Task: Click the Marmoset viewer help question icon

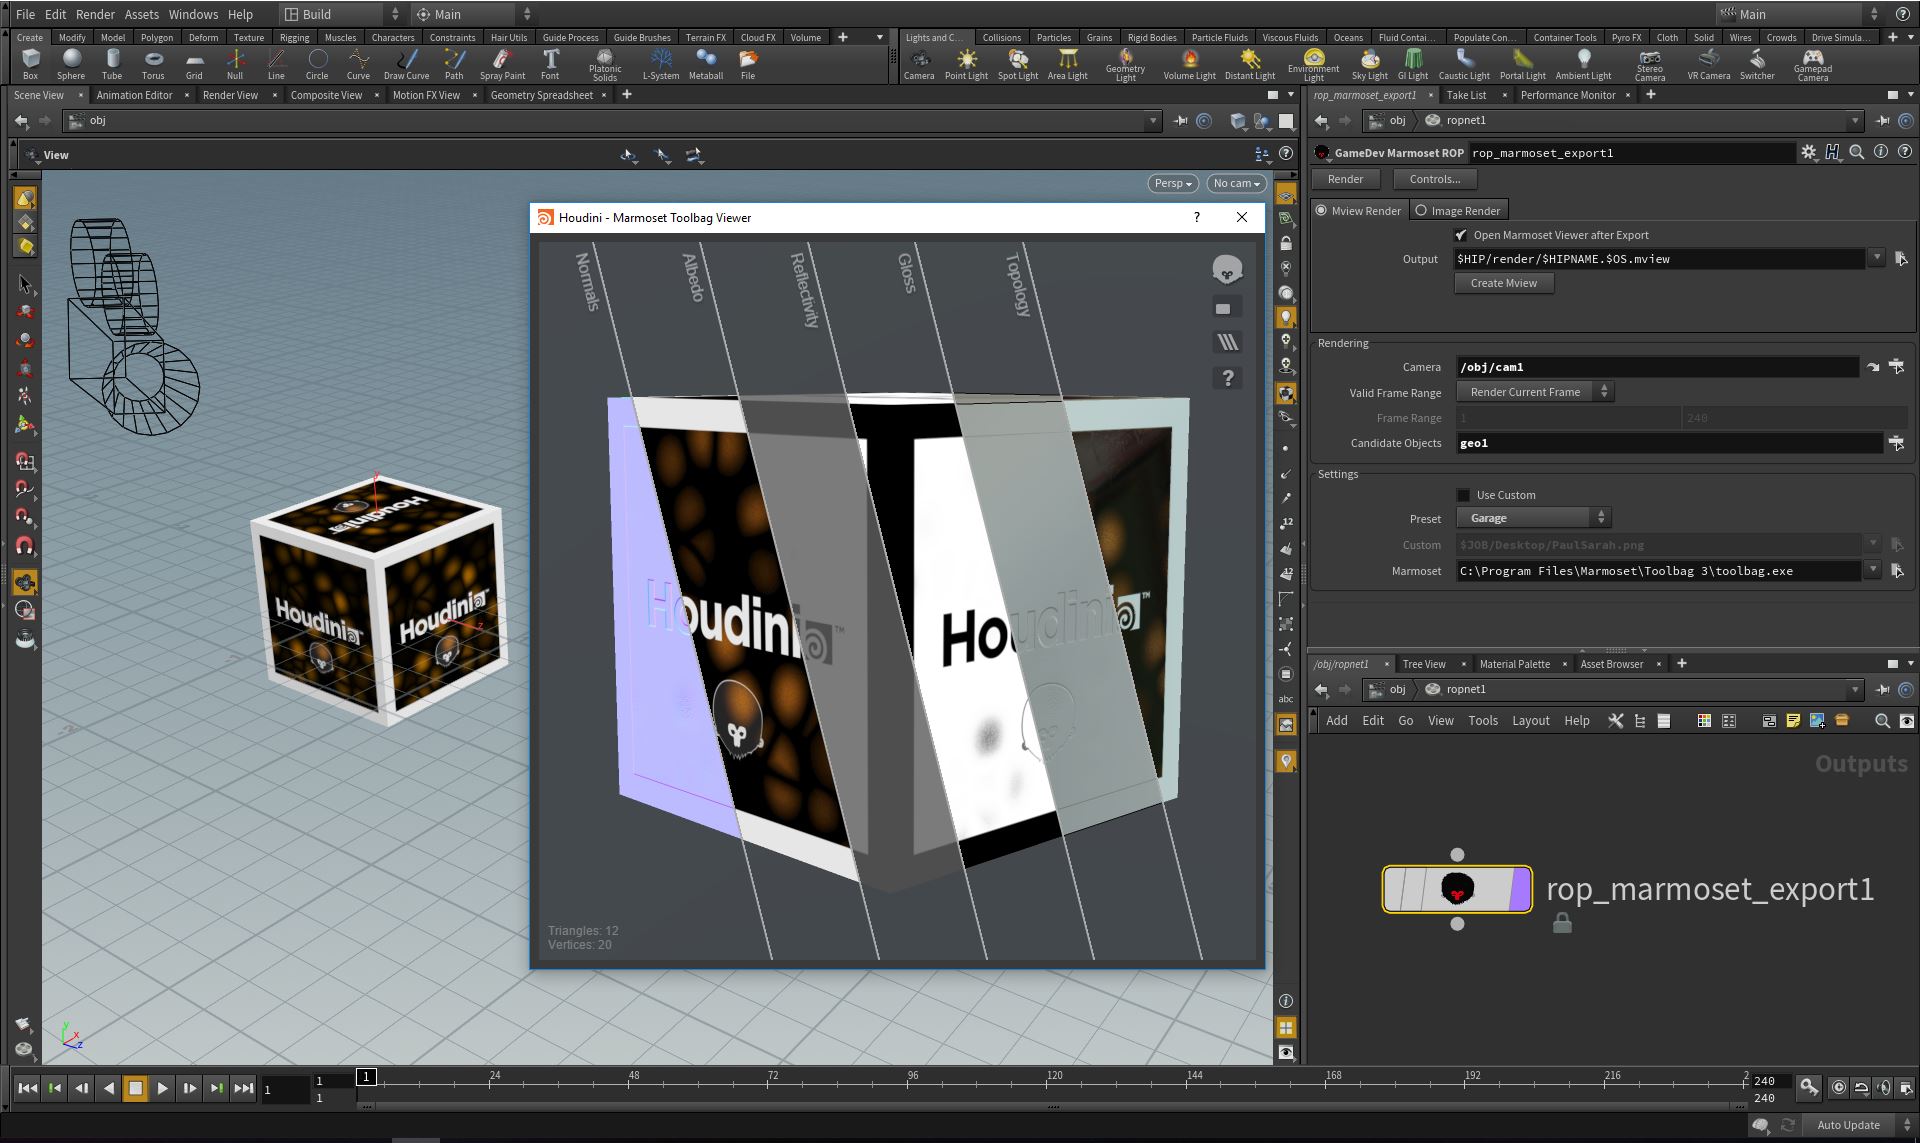Action: point(1227,378)
